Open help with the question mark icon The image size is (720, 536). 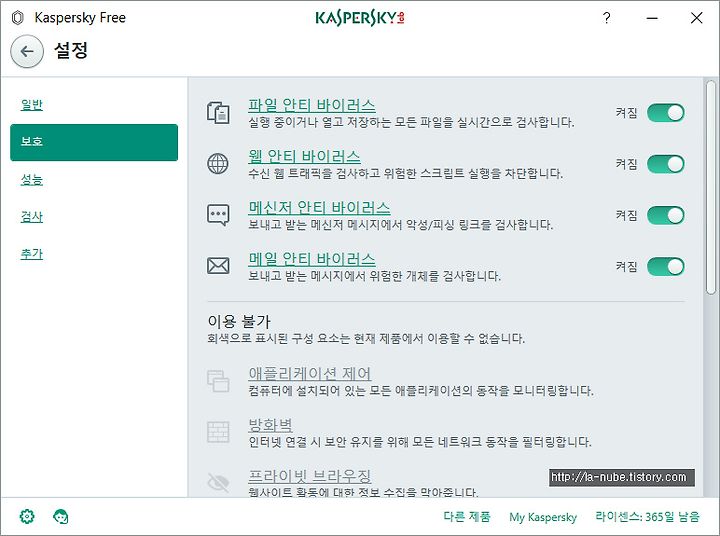coord(607,18)
